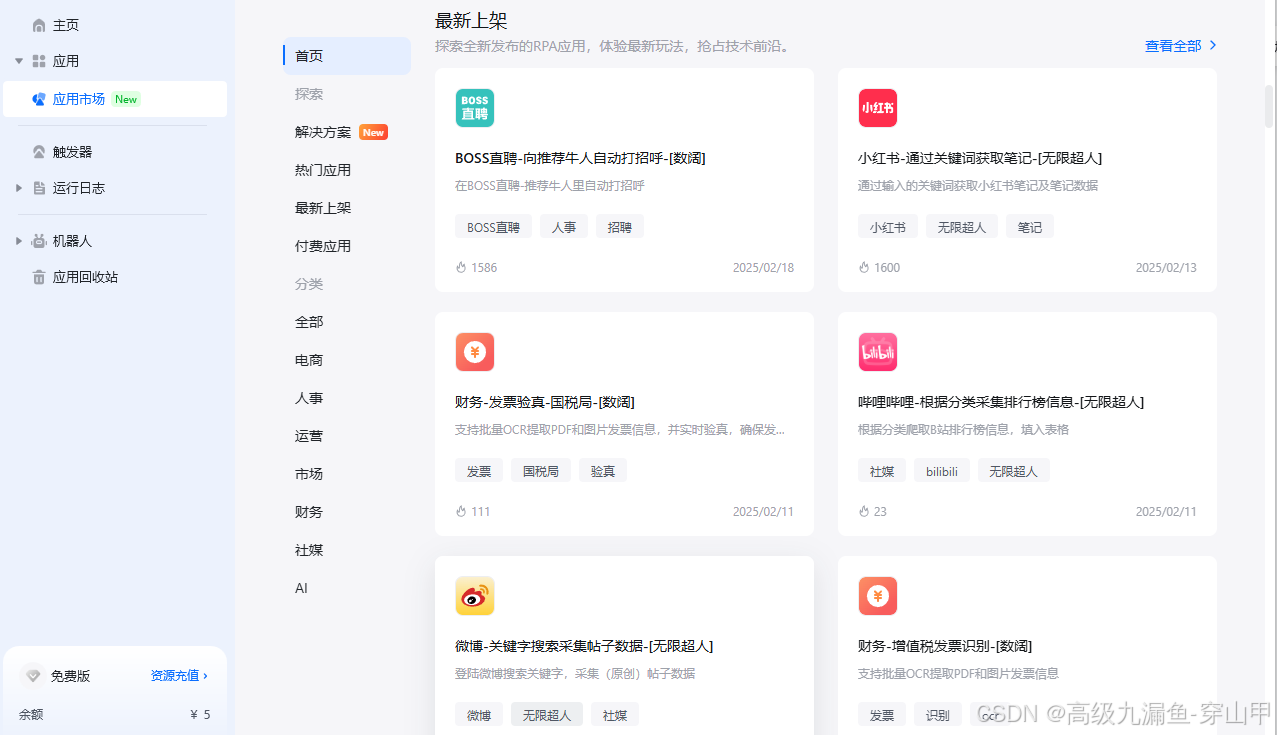
Task: Collapse the 应用 tree arrow
Action: point(19,61)
